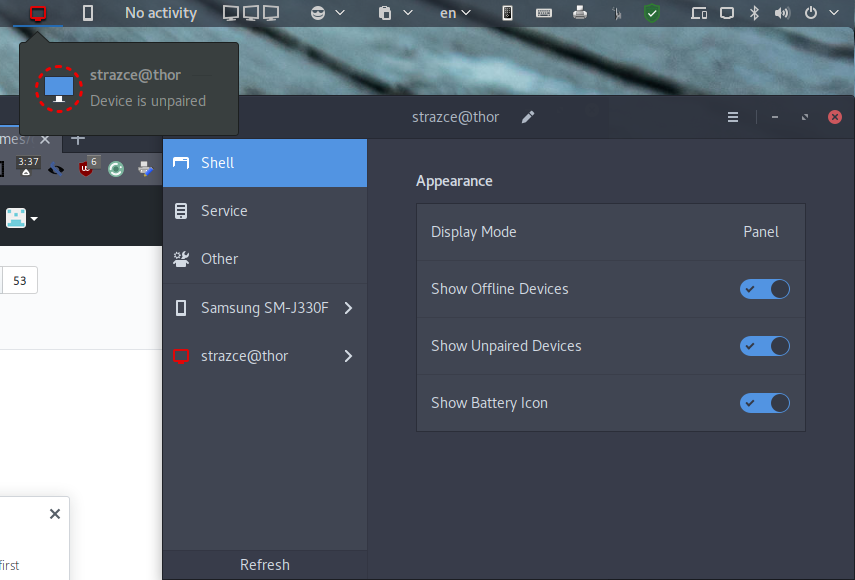Image resolution: width=855 pixels, height=580 pixels.
Task: Click the blue monitor icon in the device popup
Action: 59,89
